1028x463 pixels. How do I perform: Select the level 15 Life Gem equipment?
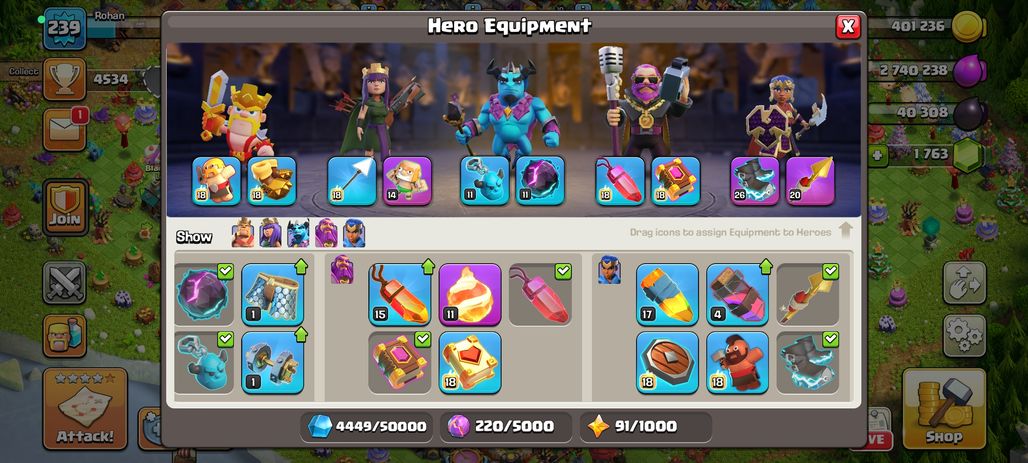[399, 294]
